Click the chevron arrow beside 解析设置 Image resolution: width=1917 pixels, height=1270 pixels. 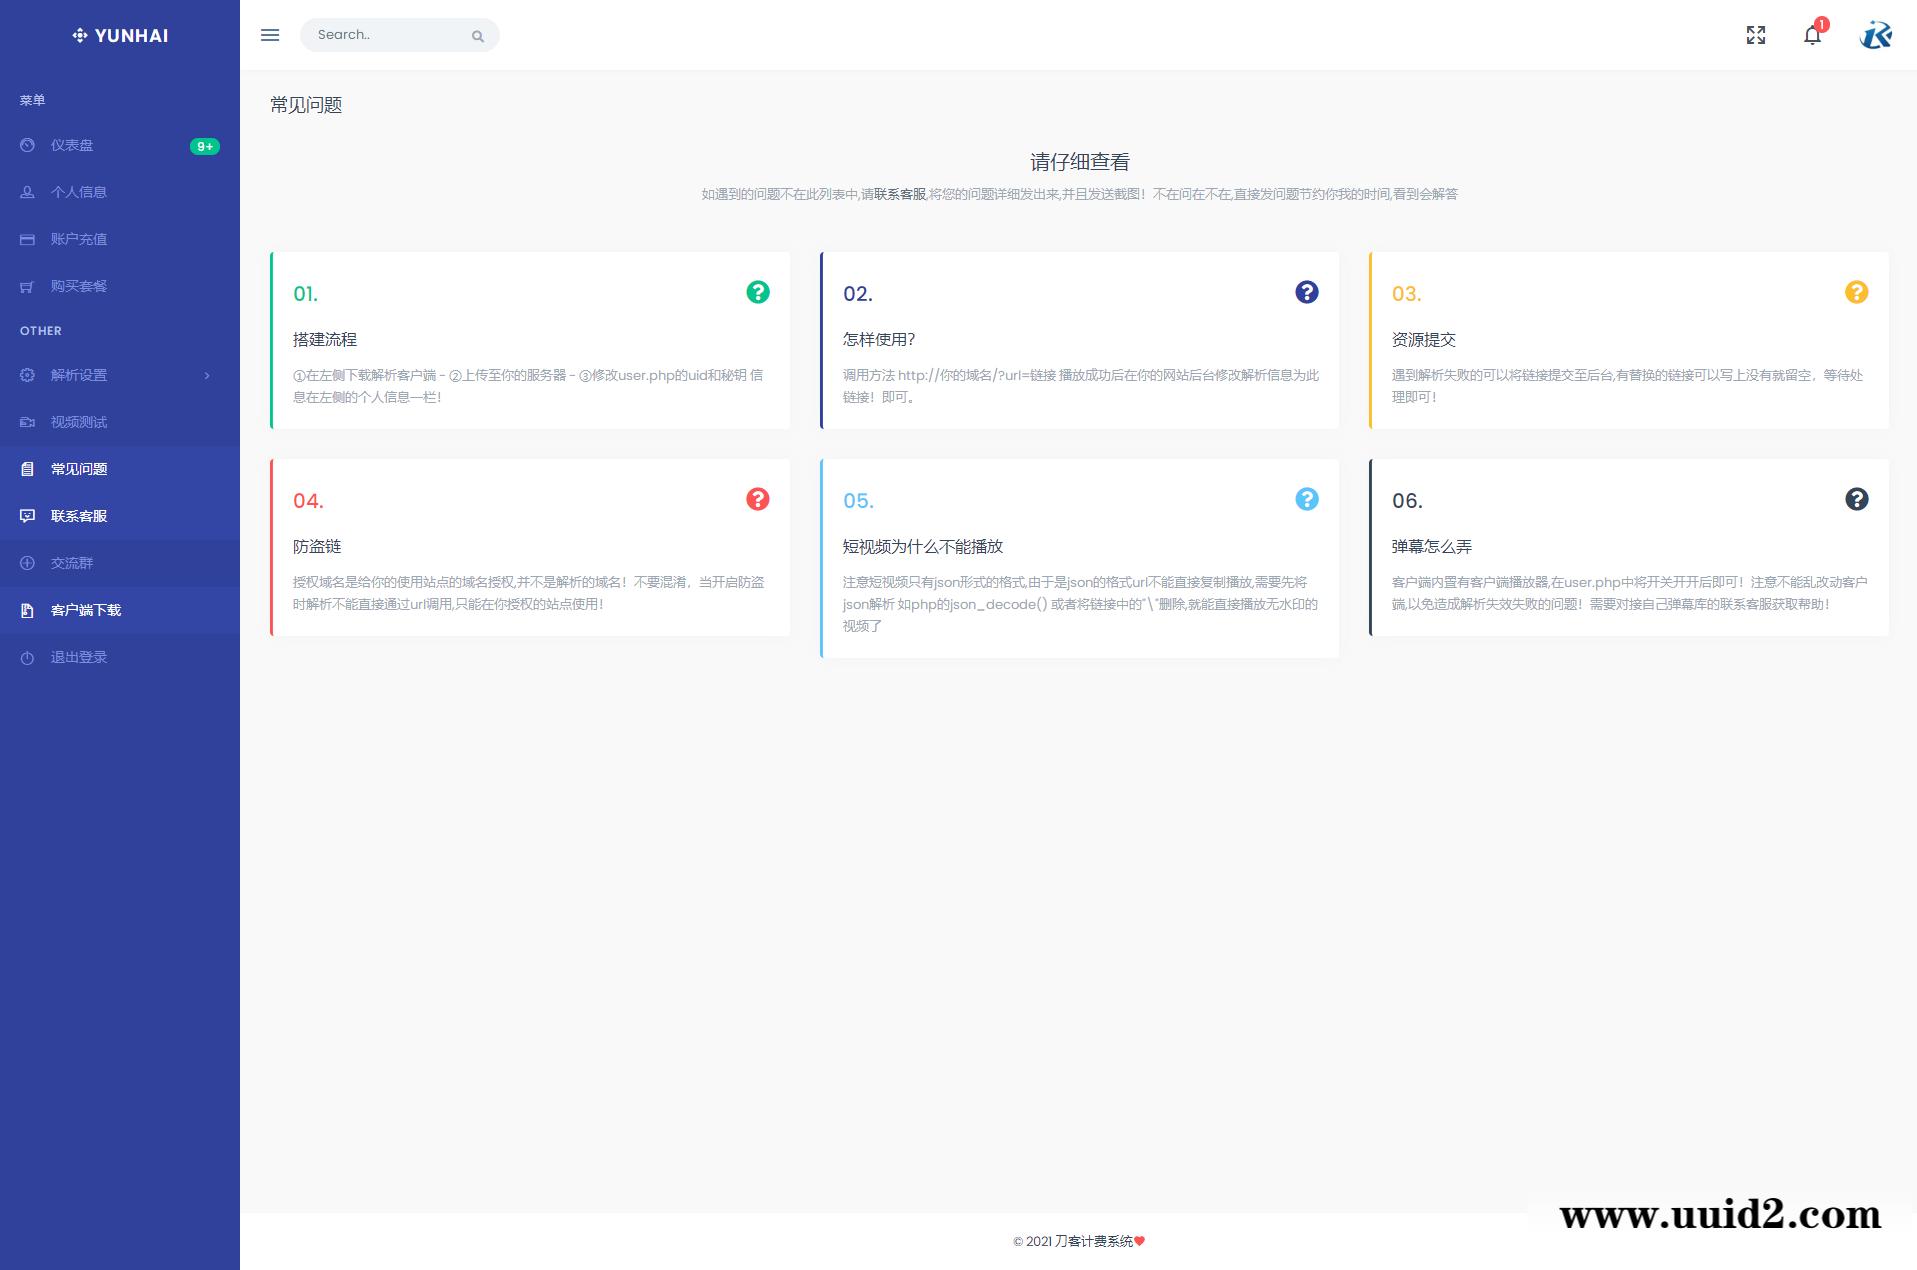(x=207, y=375)
